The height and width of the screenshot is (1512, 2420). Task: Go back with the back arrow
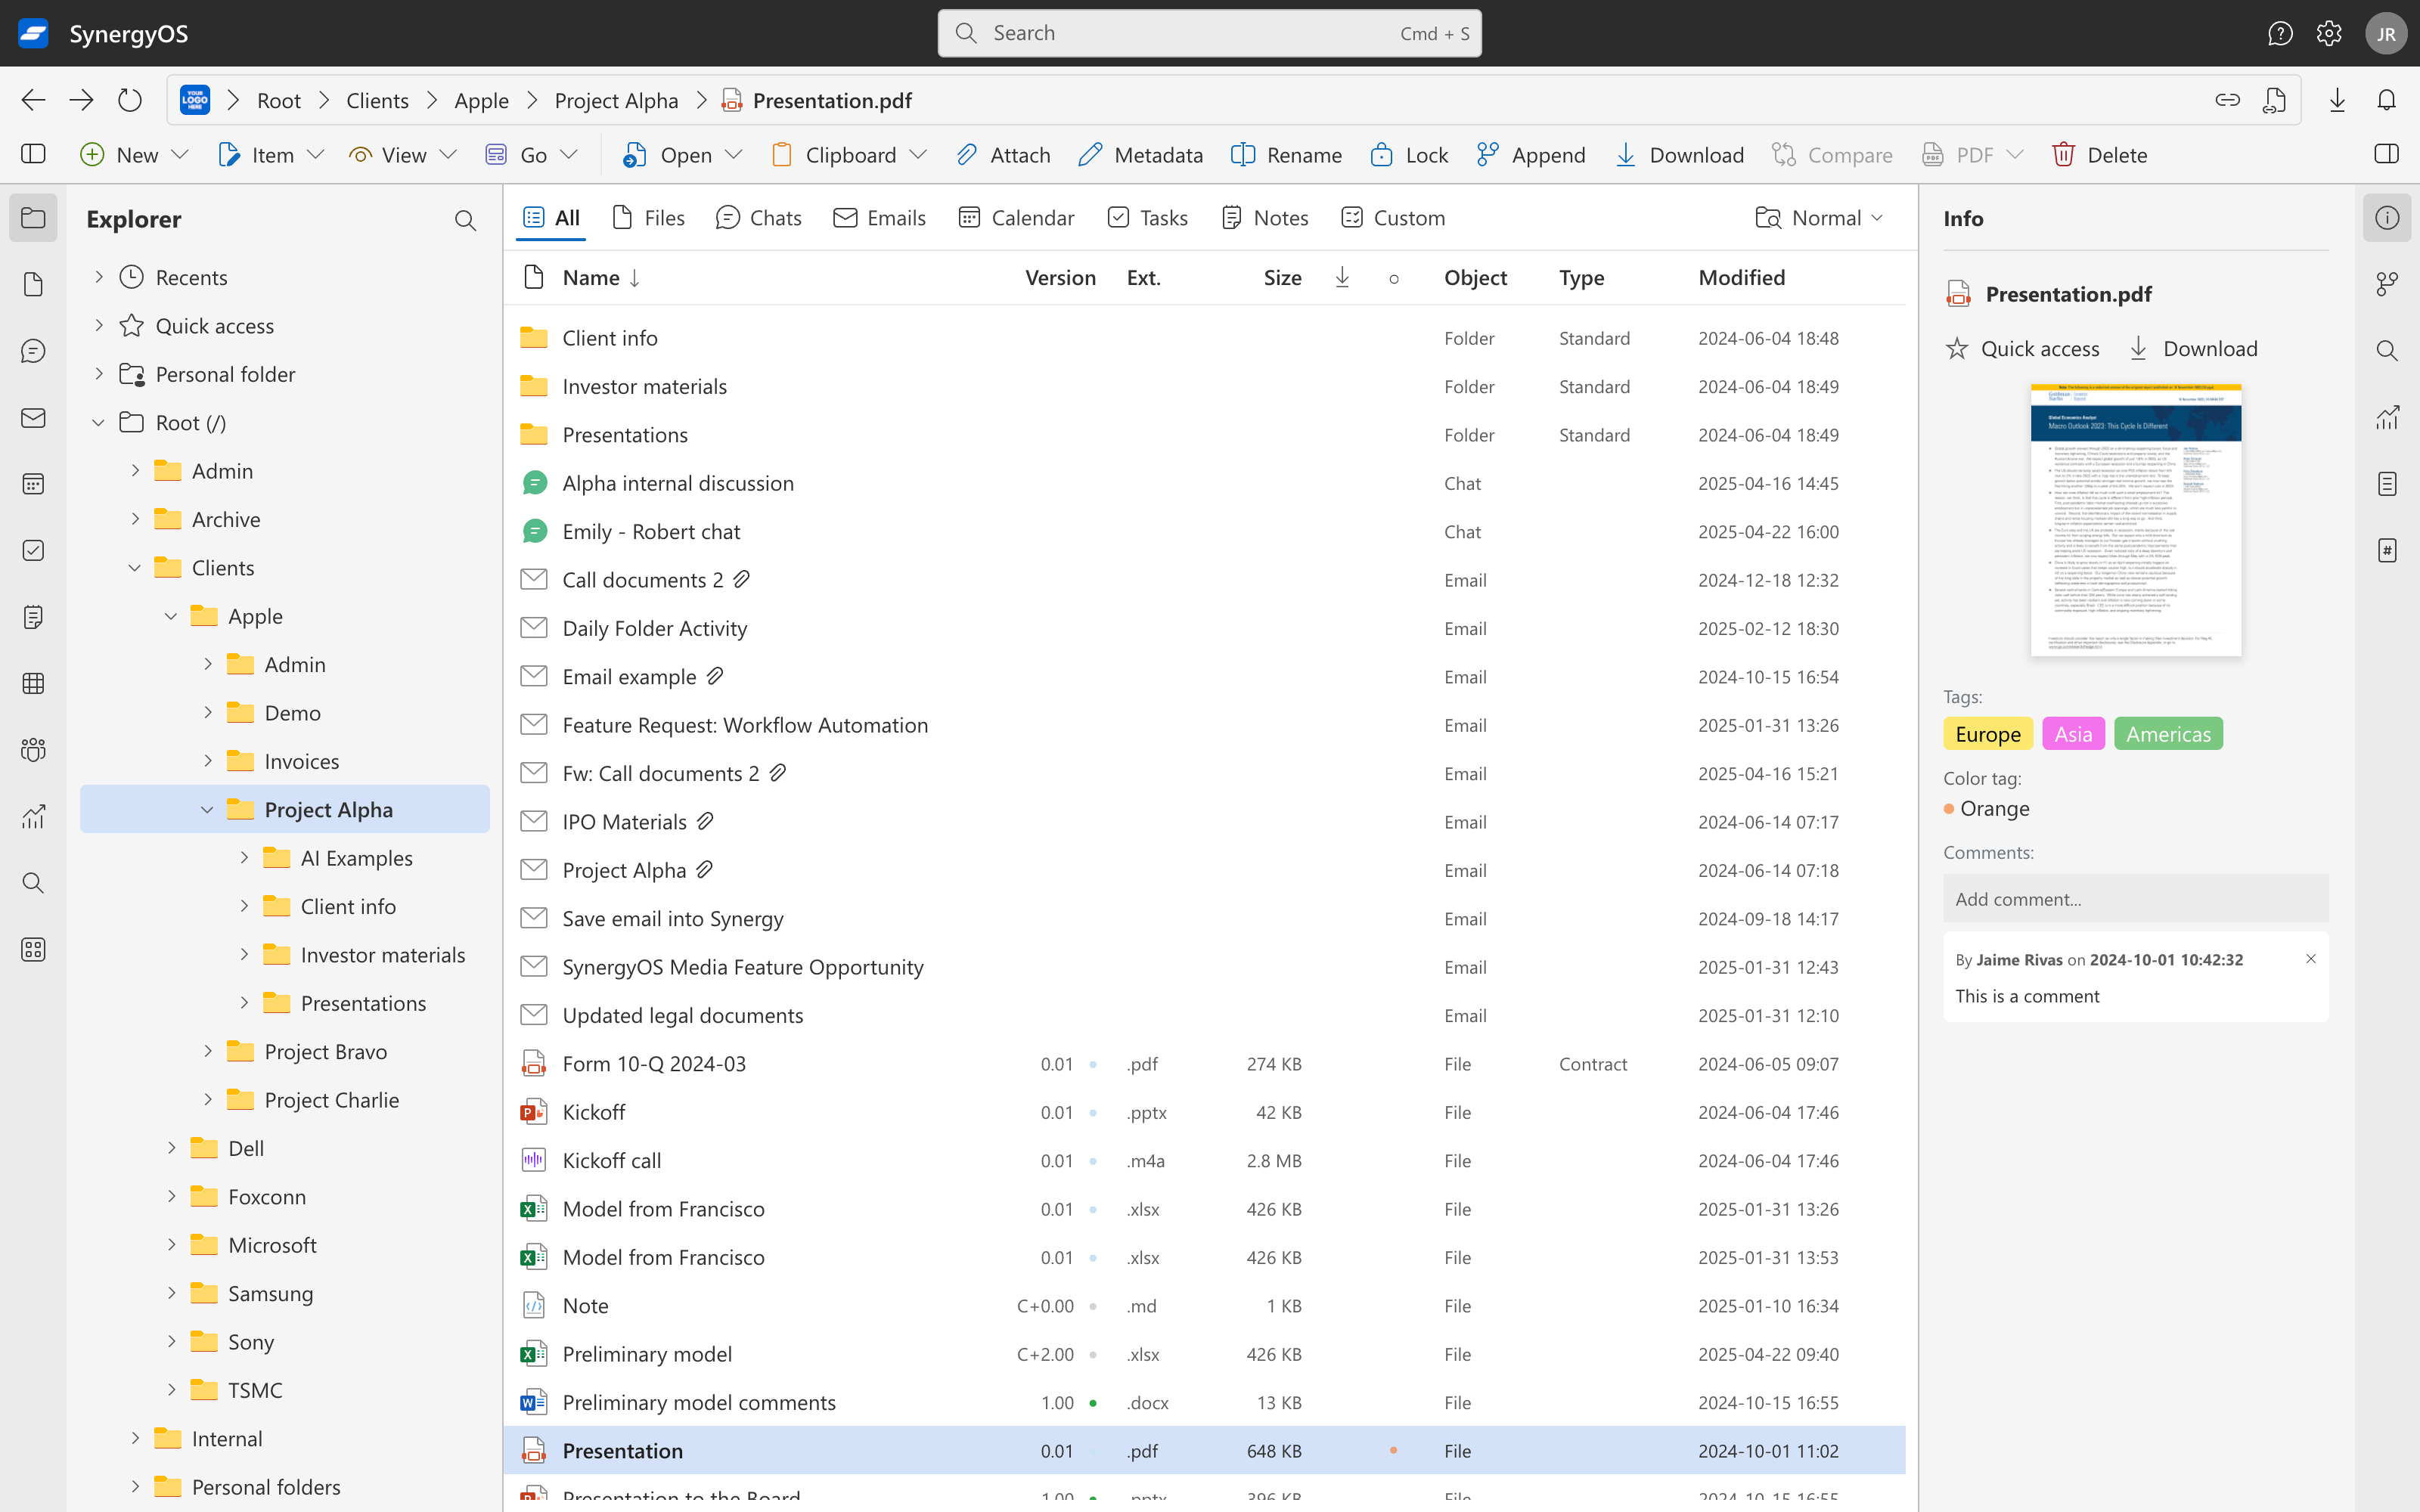[33, 100]
